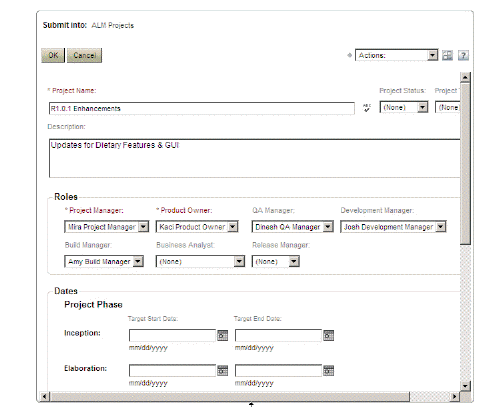
Task: Click the horizontal scrollbar thumb
Action: (230, 397)
